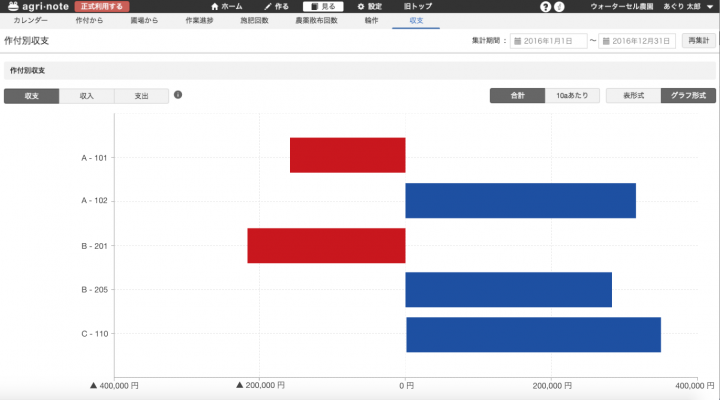Click the ウォーターセル農園 farm name
The image size is (720, 400).
tap(622, 6)
